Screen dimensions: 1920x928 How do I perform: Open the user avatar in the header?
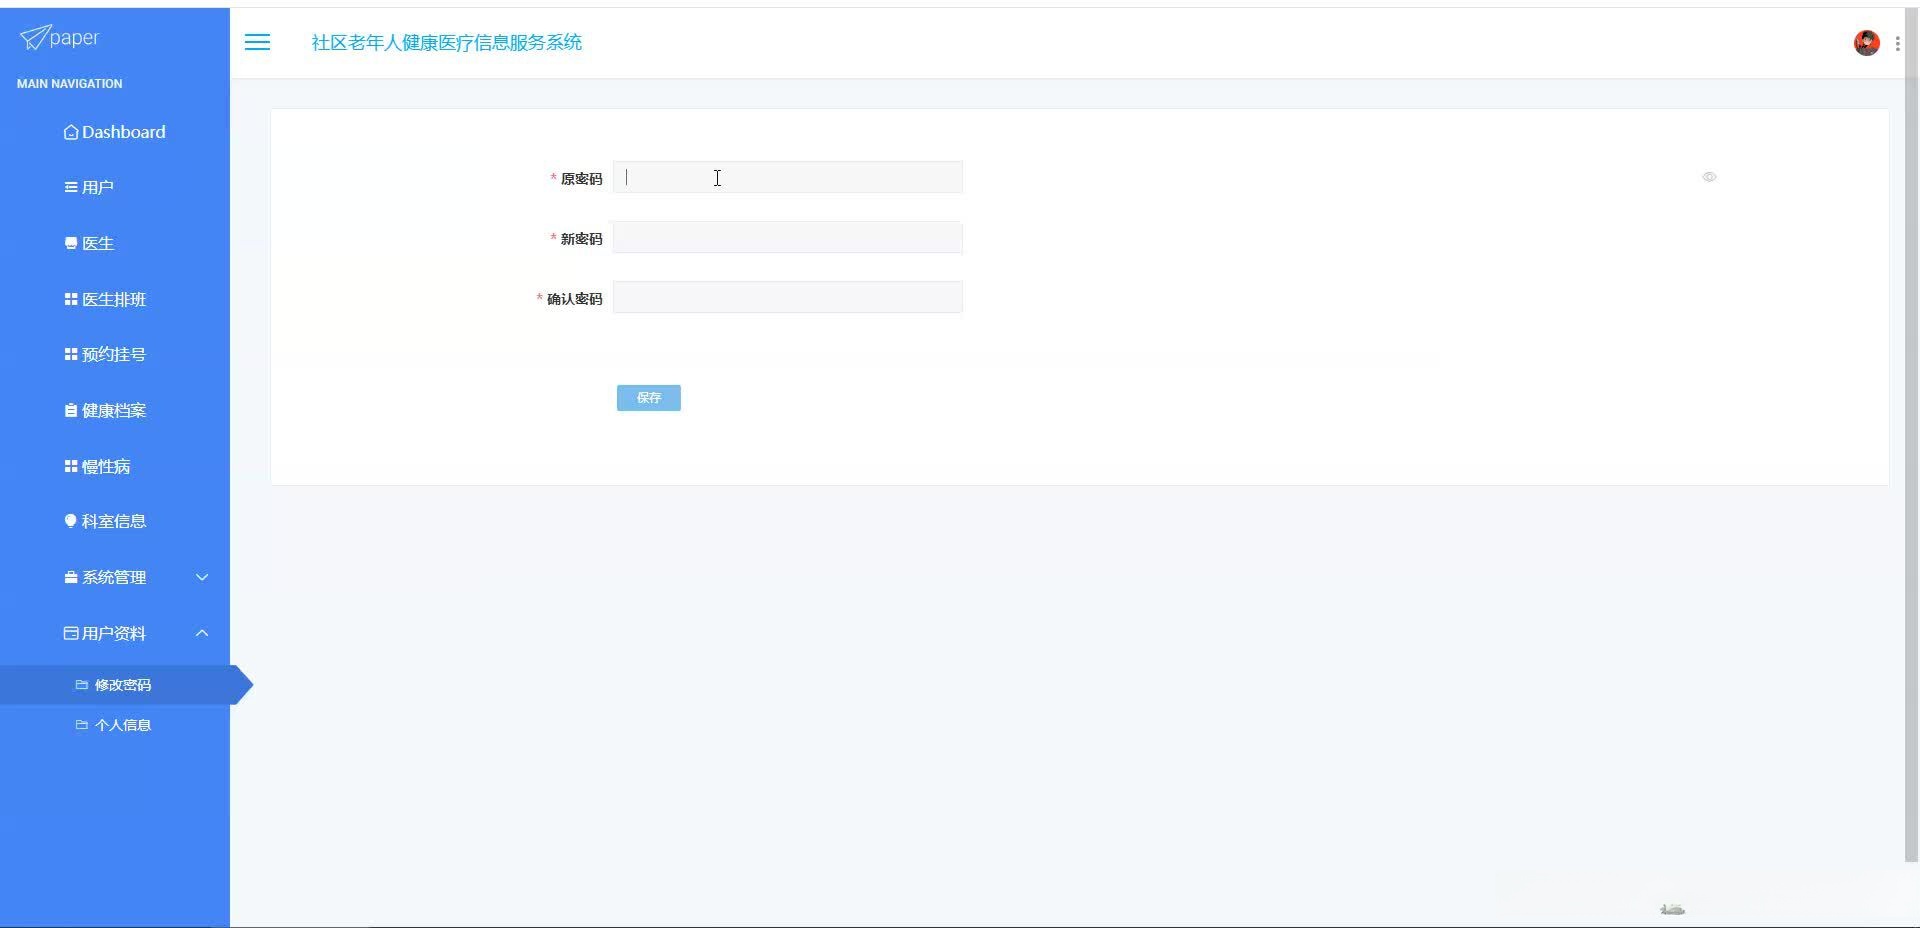(1866, 43)
